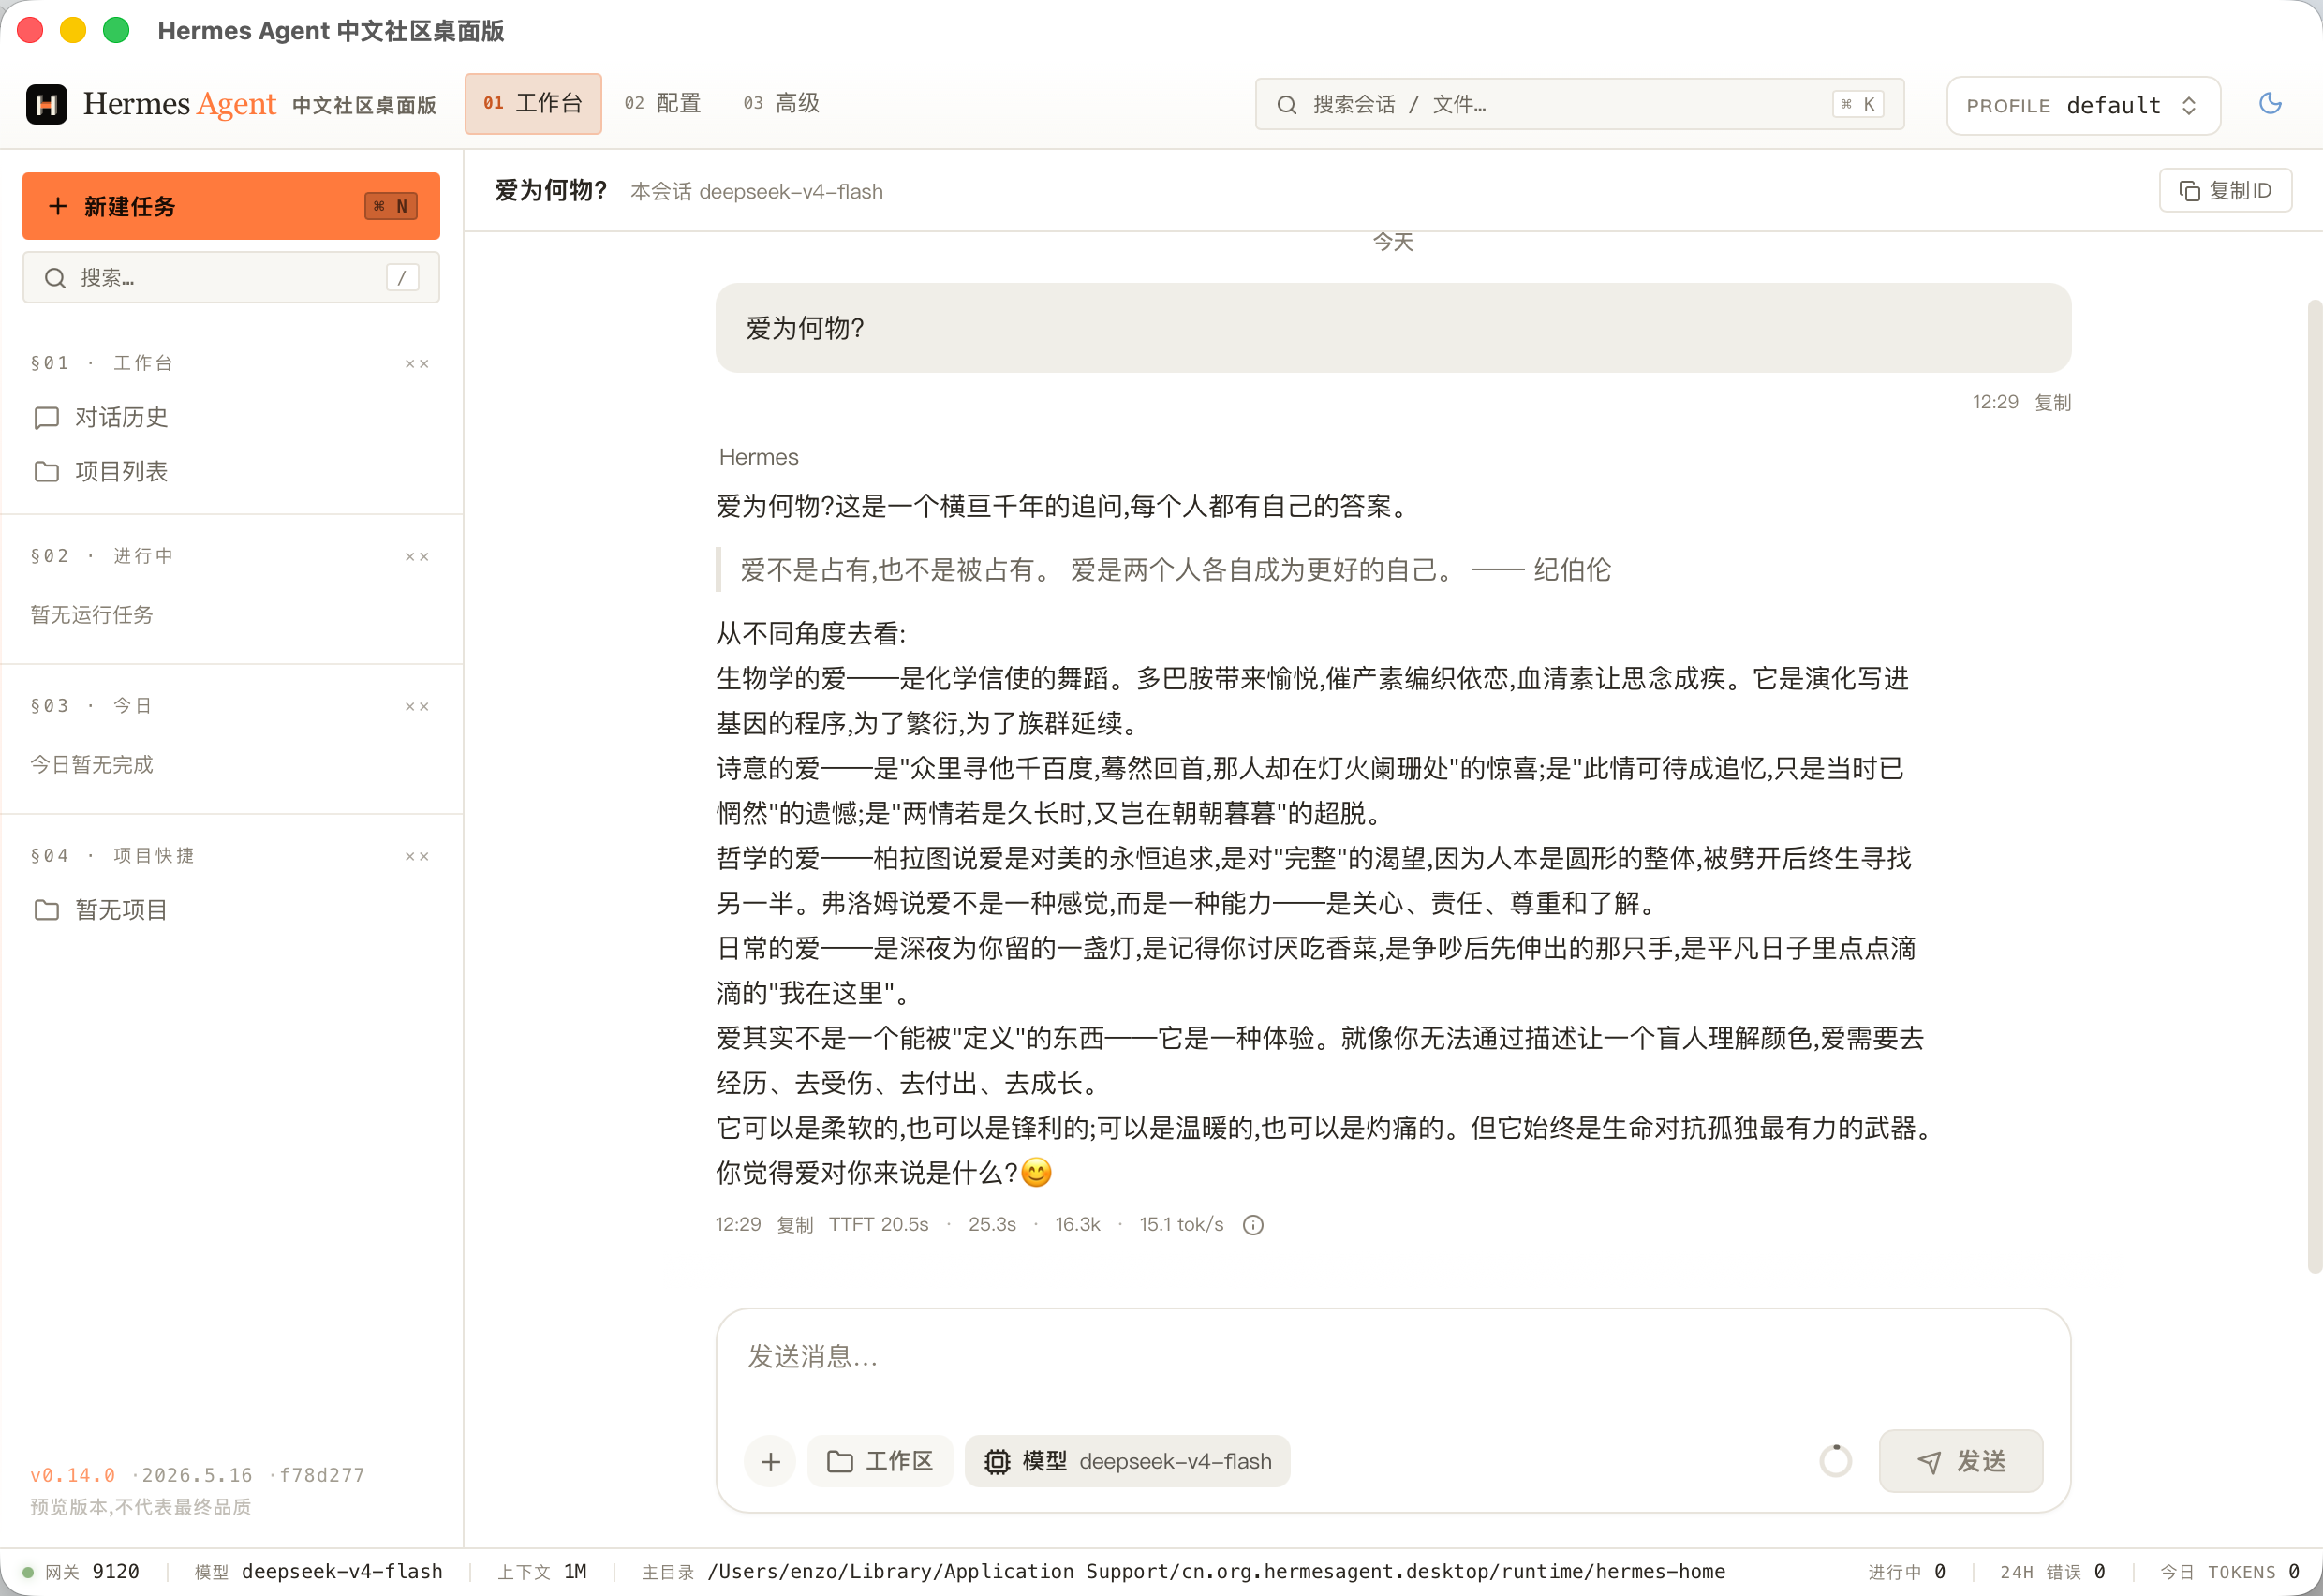Switch to the 02 配置 tab

click(x=662, y=103)
